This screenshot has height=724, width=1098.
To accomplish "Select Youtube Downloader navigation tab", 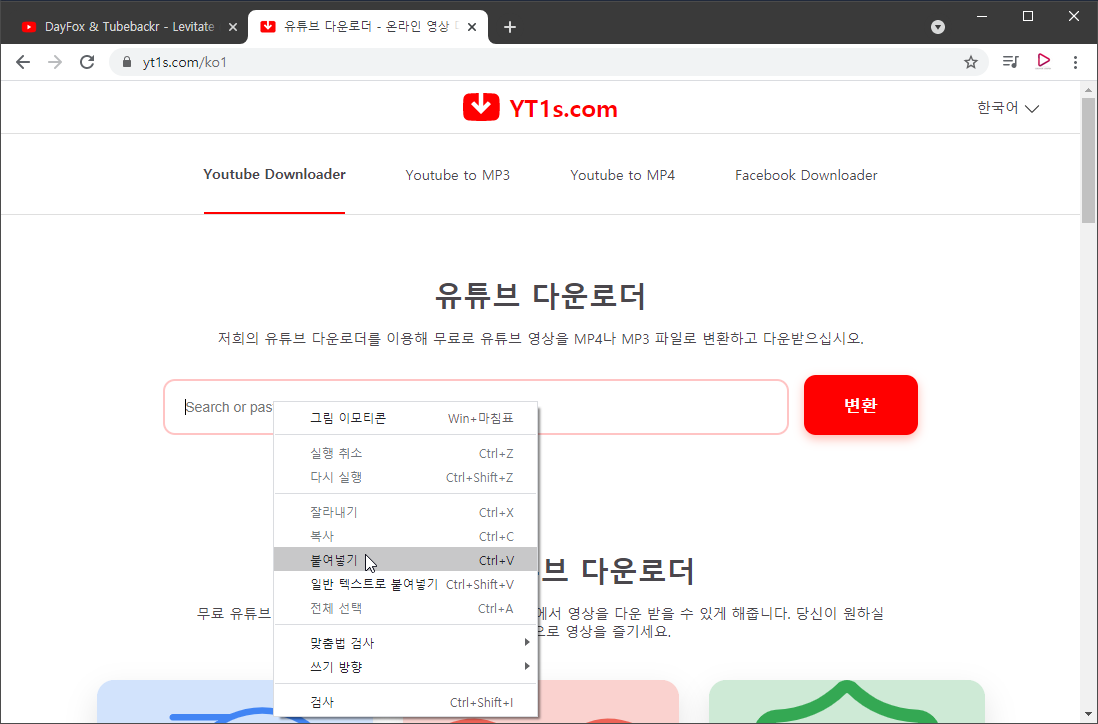I will click(x=274, y=174).
